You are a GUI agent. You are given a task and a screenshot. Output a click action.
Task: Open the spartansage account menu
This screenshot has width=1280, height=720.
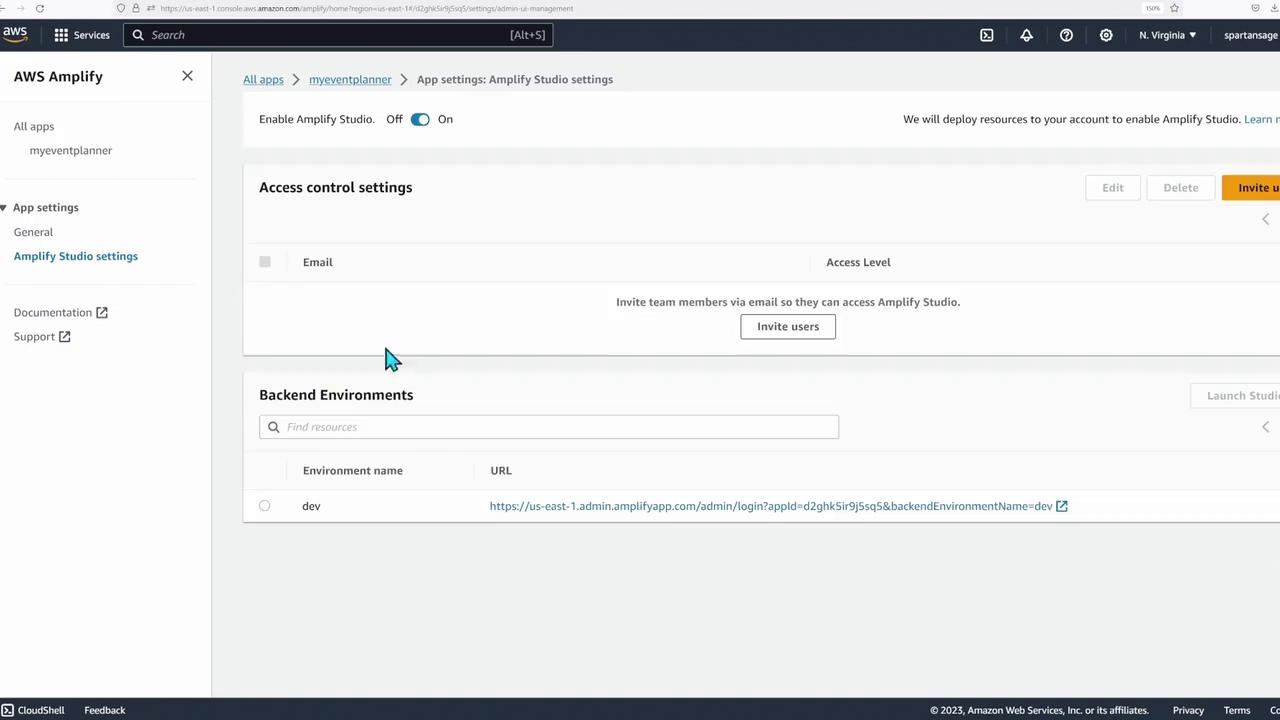coord(1251,35)
